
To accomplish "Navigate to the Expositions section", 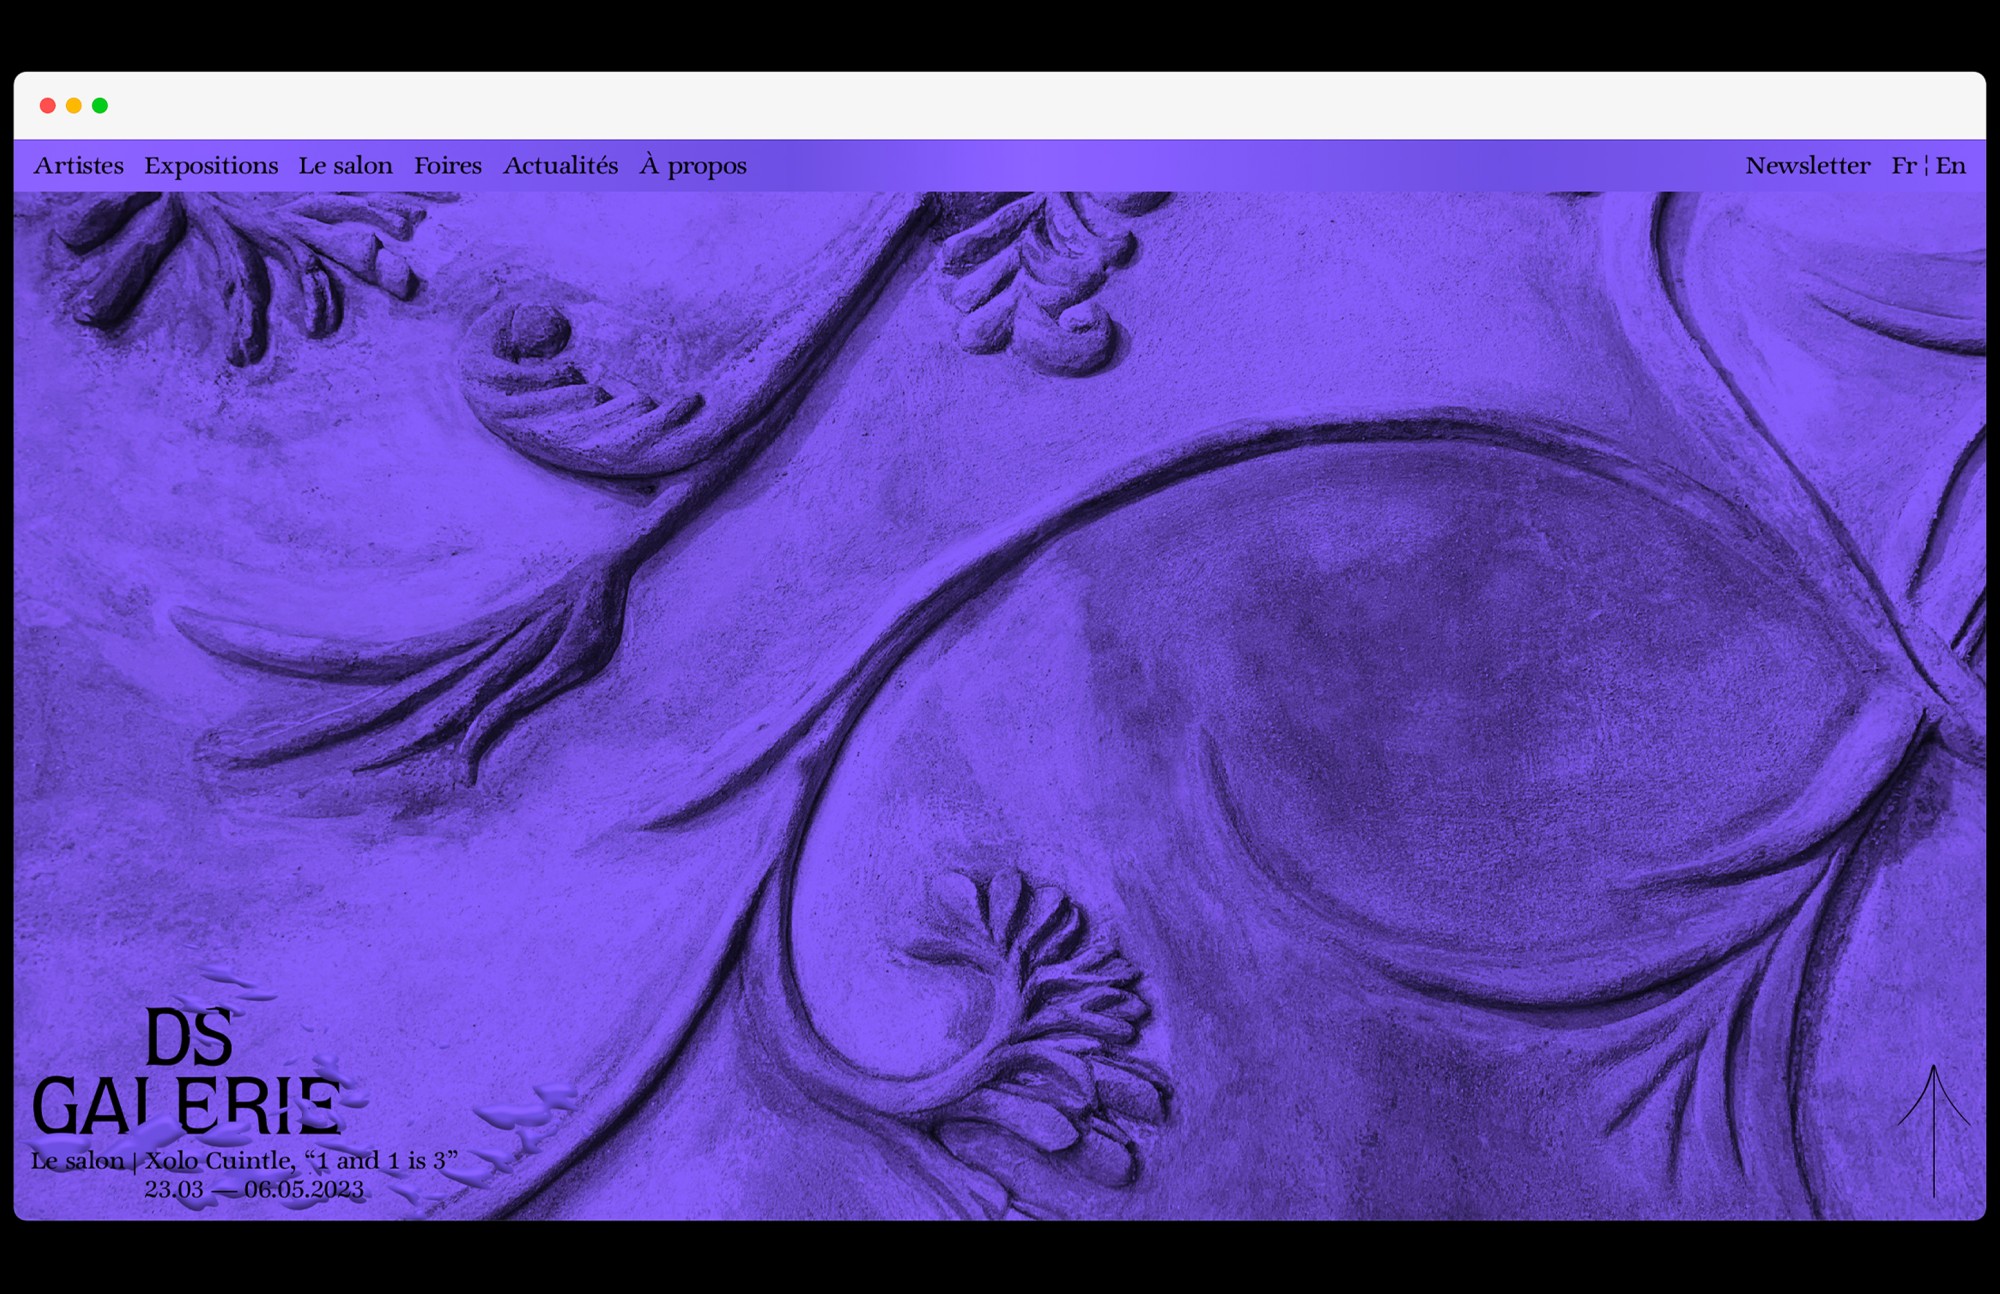I will (x=211, y=166).
